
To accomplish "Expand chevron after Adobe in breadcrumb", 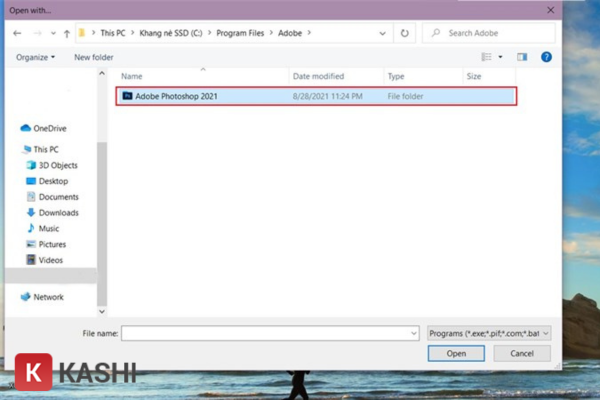I will pyautogui.click(x=309, y=33).
